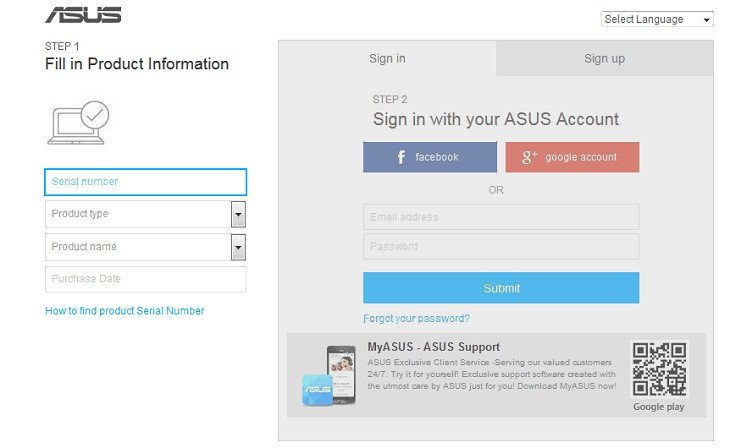Click the MyASUS phone app image
The height and width of the screenshot is (448, 730).
click(x=332, y=375)
